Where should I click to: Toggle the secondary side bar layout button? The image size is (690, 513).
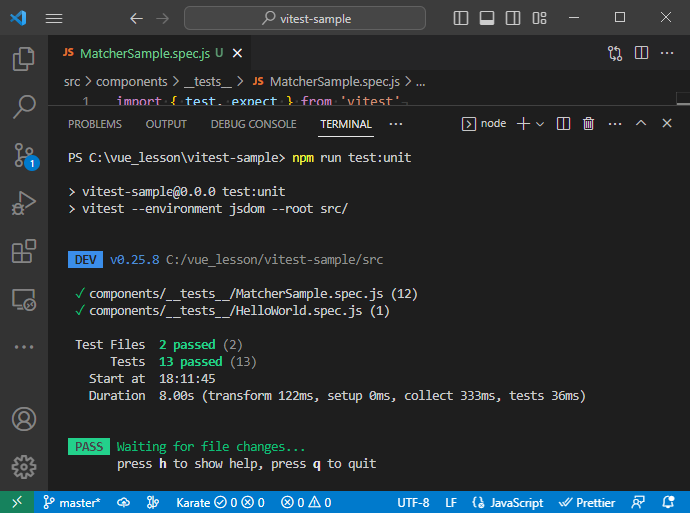[x=513, y=18]
